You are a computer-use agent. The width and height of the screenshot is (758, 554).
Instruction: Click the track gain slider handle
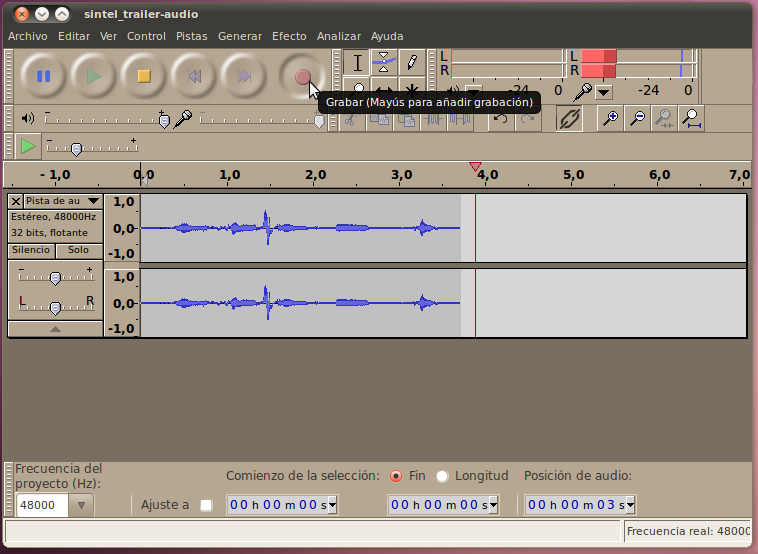(55, 278)
